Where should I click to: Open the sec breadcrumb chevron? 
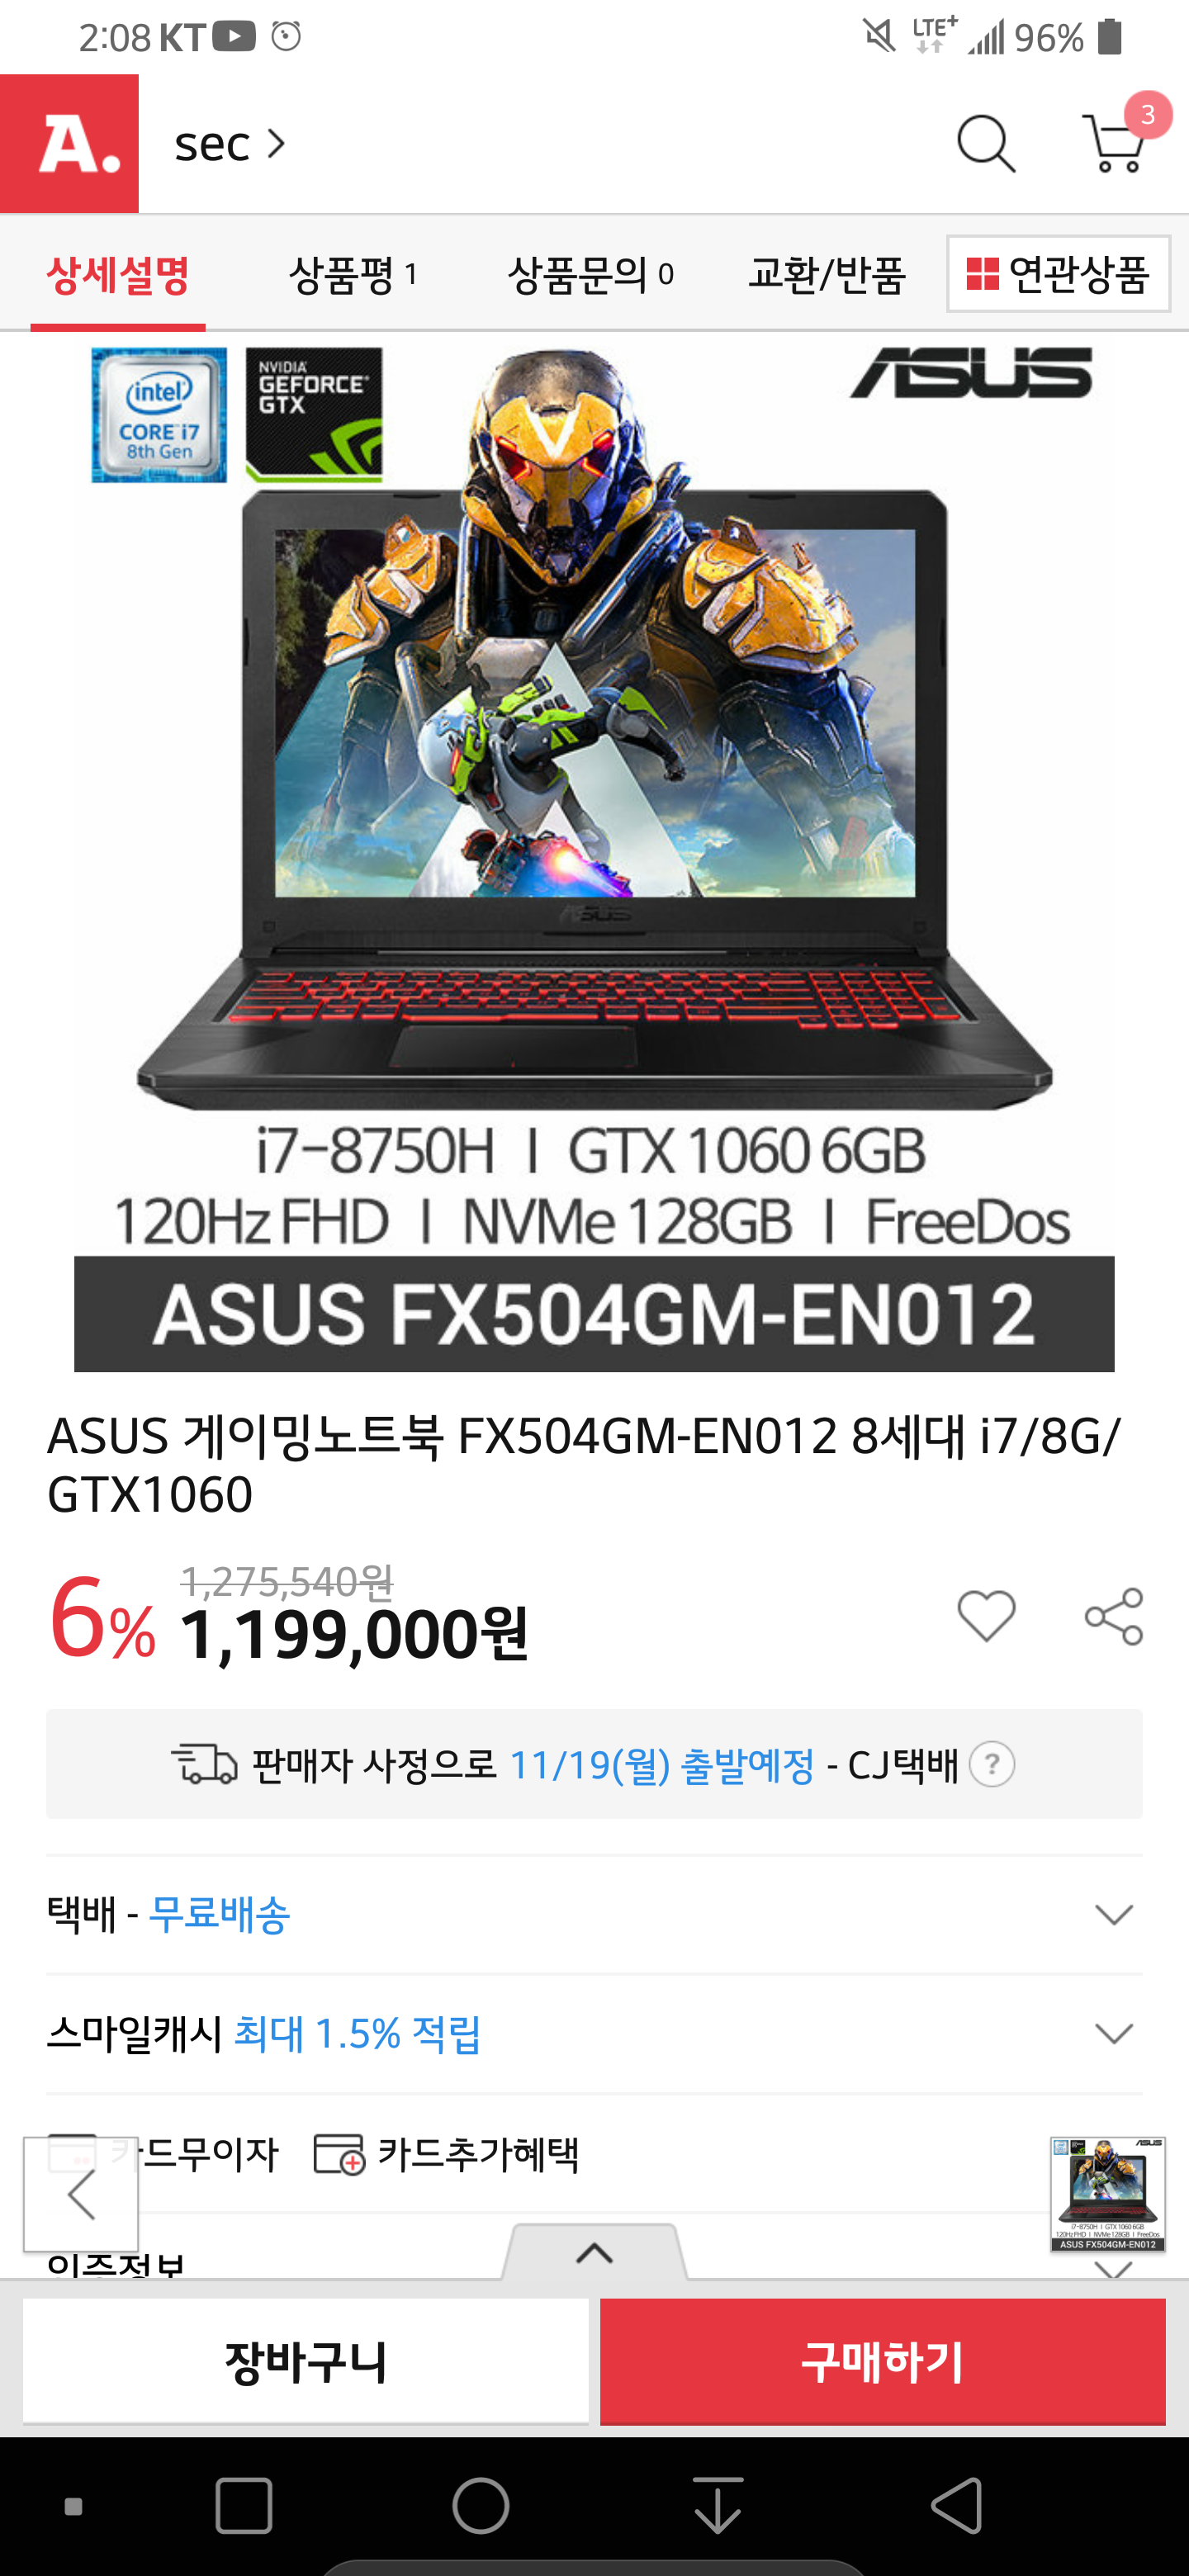tap(276, 144)
